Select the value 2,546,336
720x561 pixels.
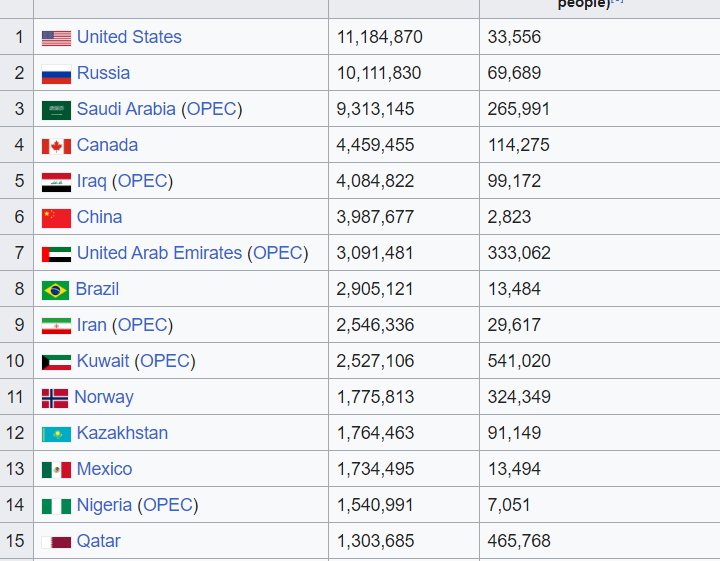[375, 325]
